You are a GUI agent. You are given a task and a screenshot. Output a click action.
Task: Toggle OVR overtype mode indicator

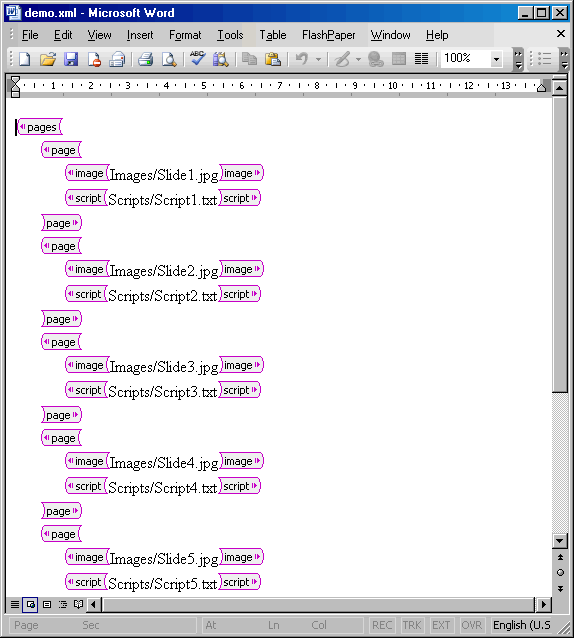(471, 625)
